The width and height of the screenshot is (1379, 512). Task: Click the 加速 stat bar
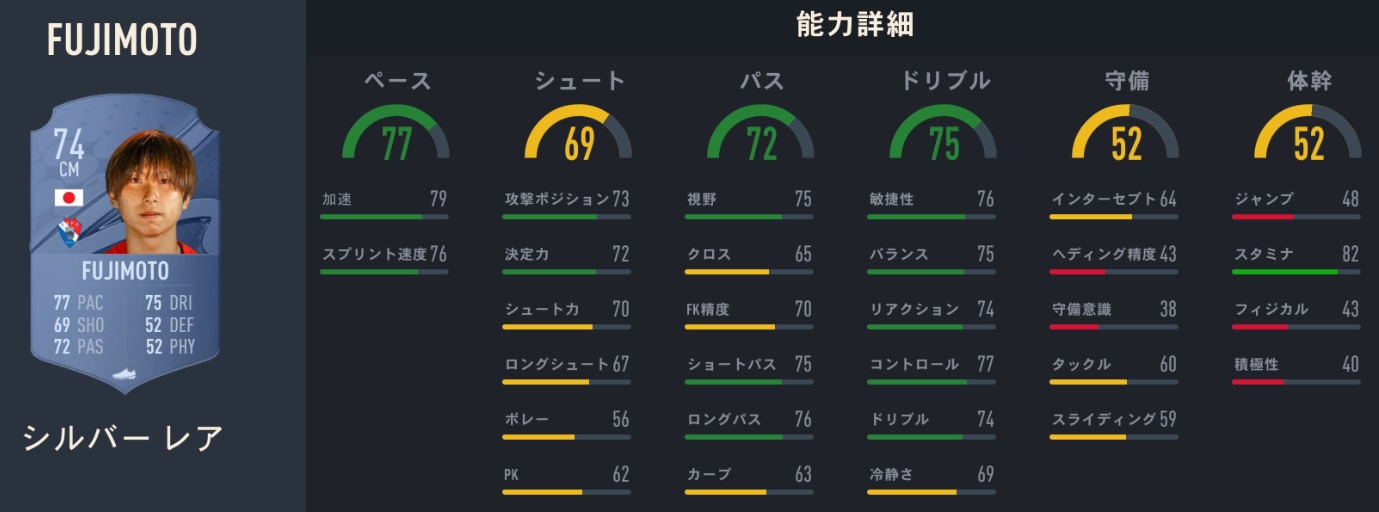click(384, 216)
